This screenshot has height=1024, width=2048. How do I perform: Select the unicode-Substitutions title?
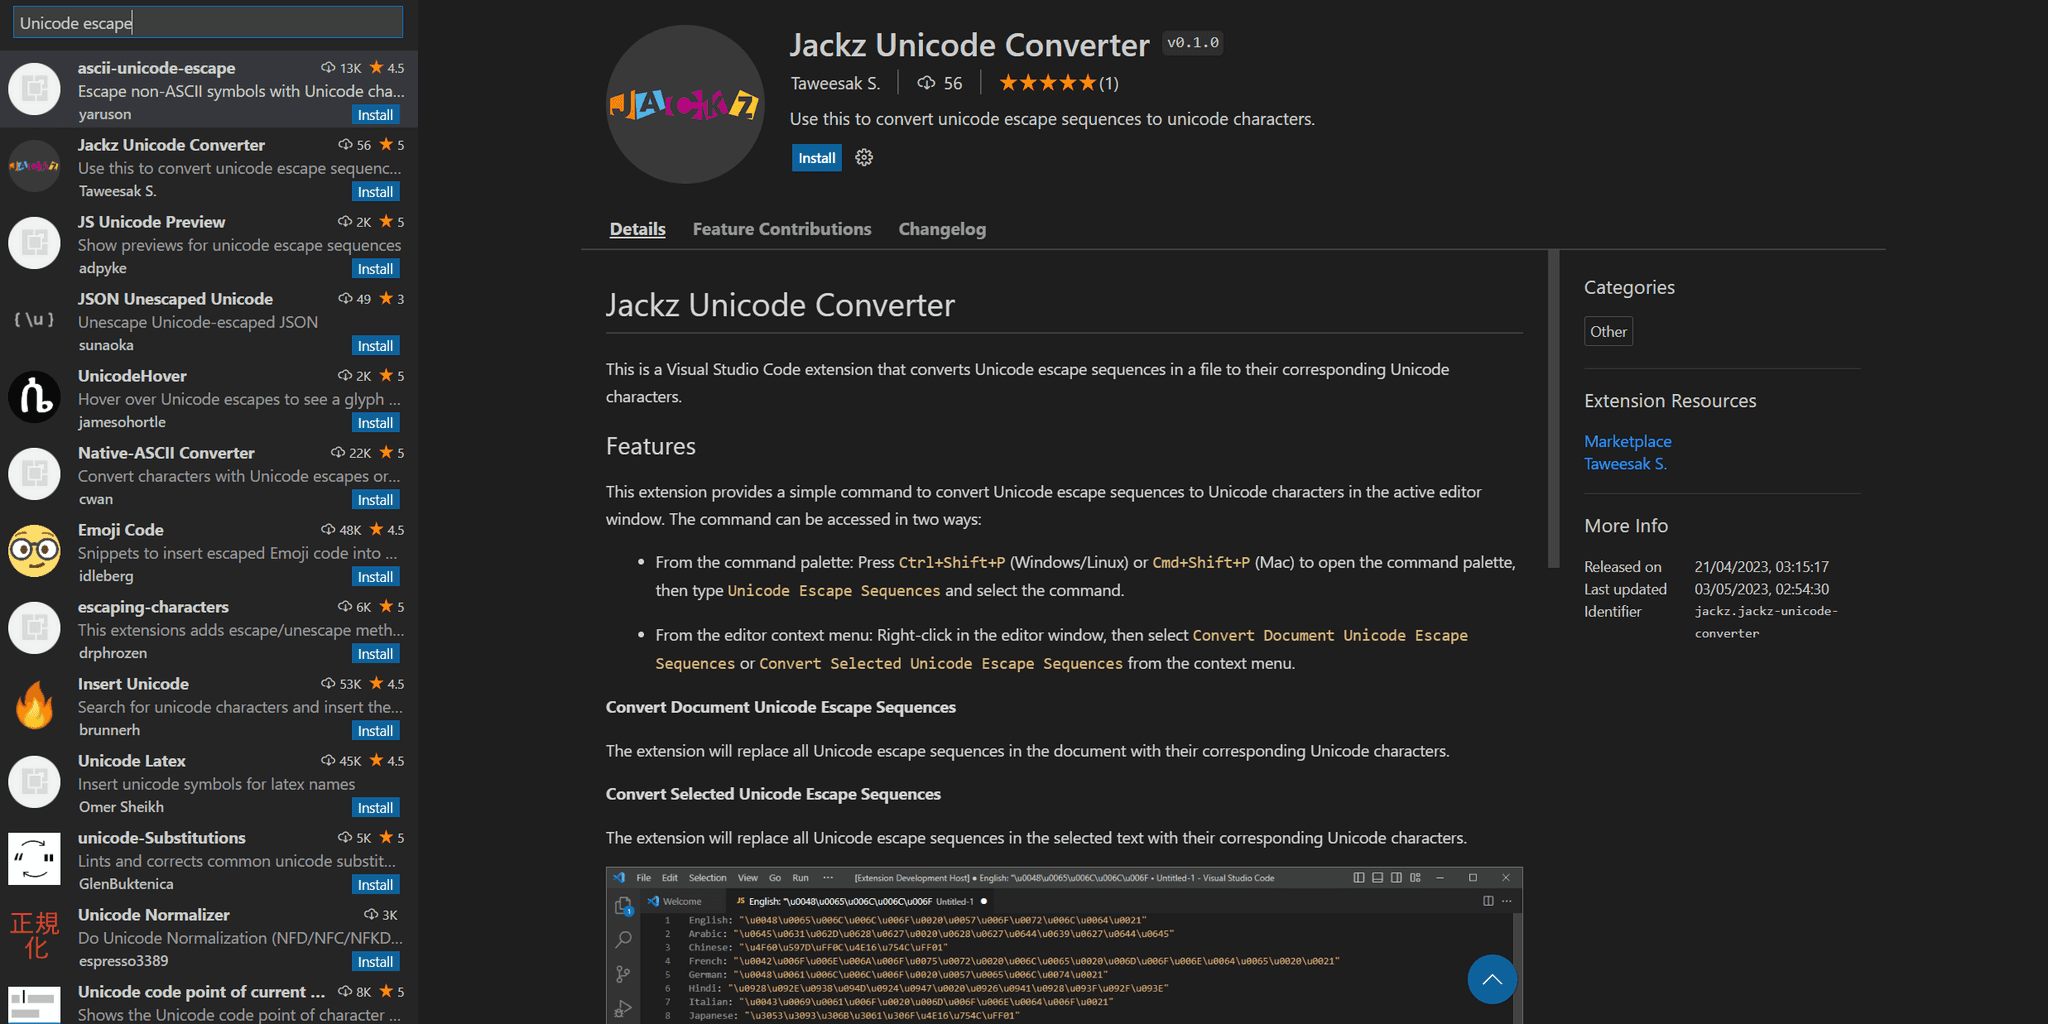pyautogui.click(x=162, y=838)
